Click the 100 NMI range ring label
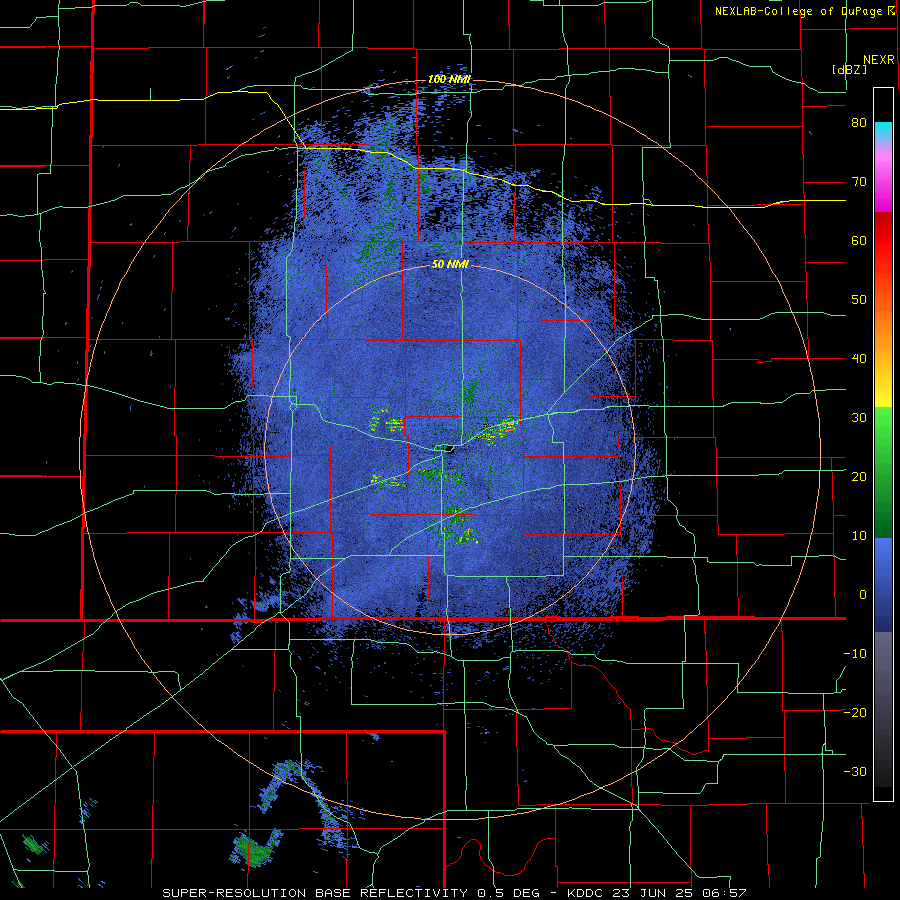The height and width of the screenshot is (900, 900). tap(449, 79)
